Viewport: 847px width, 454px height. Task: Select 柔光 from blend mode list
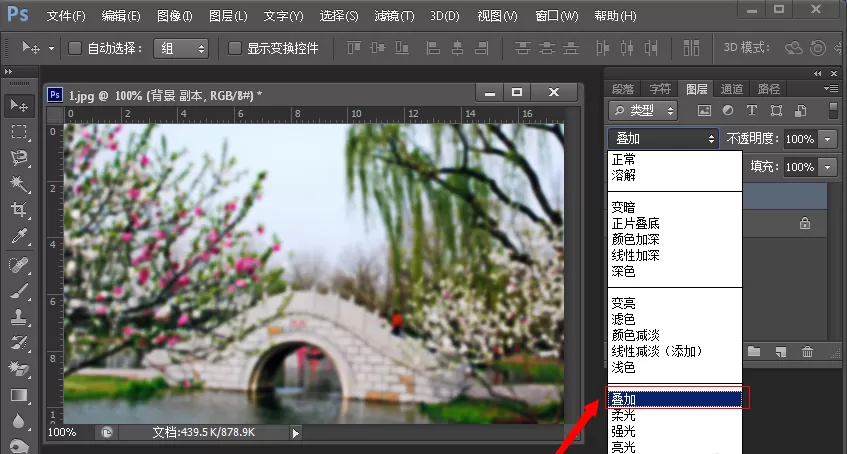pyautogui.click(x=623, y=415)
